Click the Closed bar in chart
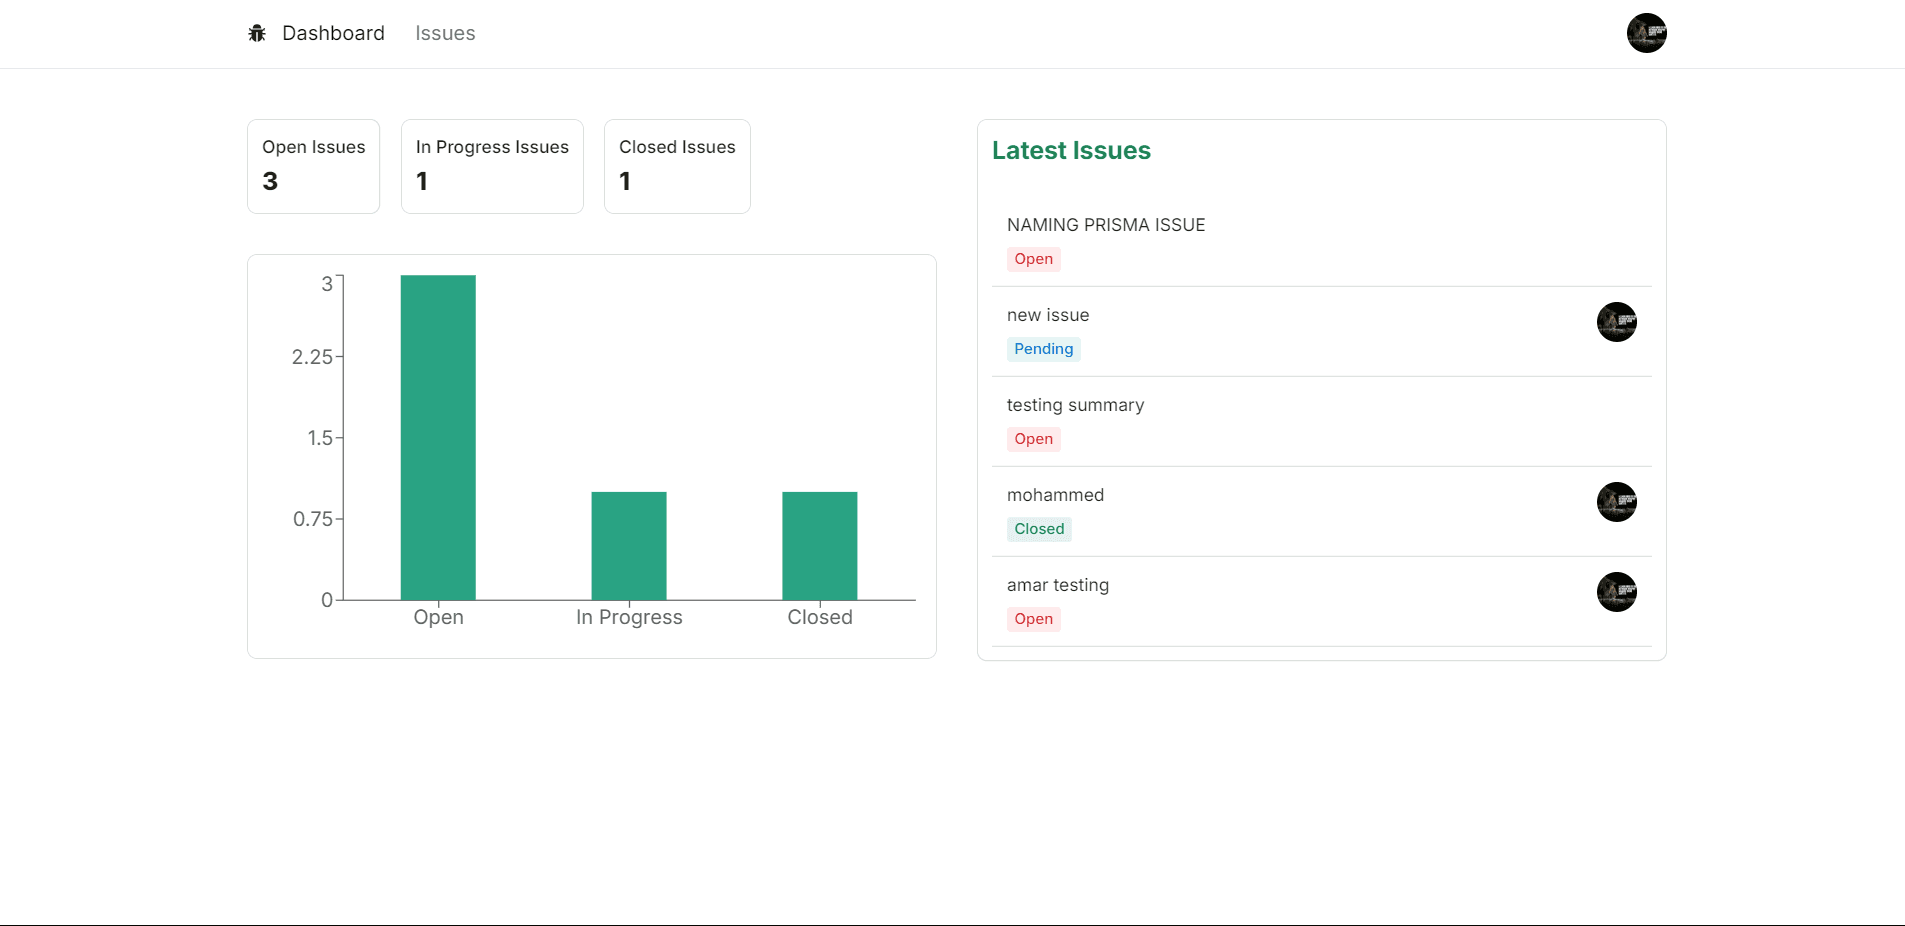 819,545
